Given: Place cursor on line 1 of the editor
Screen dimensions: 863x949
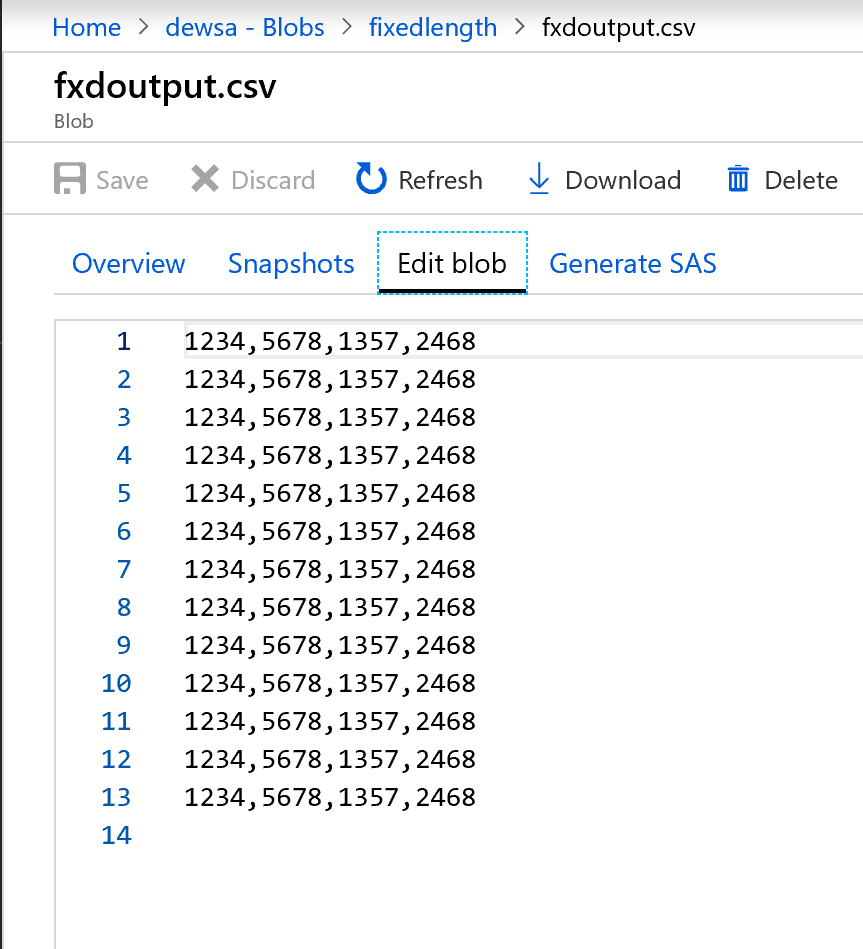Looking at the screenshot, I should pos(330,341).
